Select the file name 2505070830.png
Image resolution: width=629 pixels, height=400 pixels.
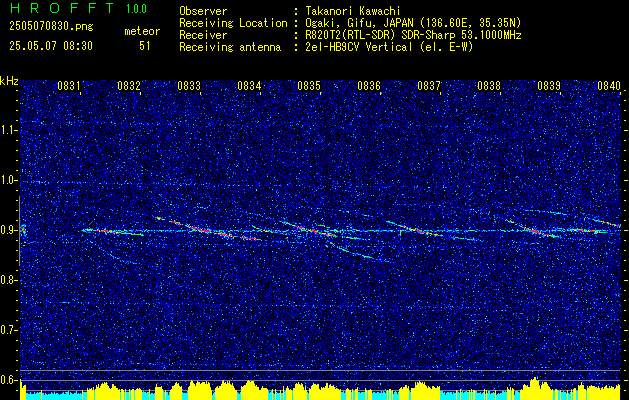(x=51, y=27)
